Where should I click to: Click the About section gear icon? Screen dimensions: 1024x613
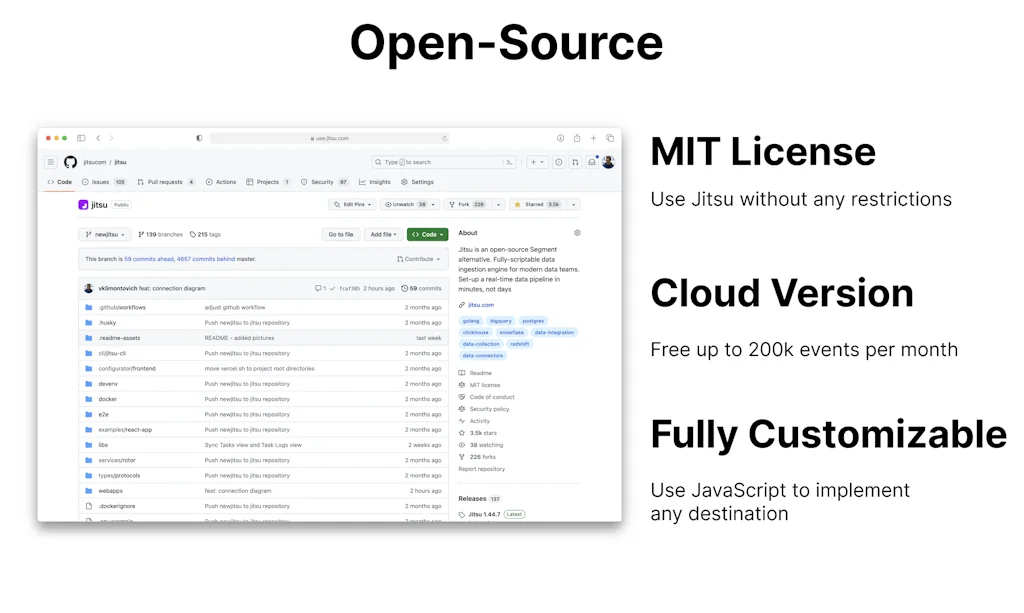[577, 233]
